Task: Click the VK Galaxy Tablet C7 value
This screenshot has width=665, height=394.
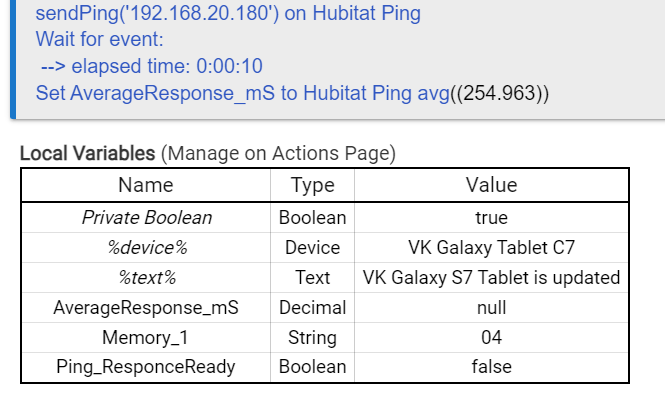Action: coord(492,248)
